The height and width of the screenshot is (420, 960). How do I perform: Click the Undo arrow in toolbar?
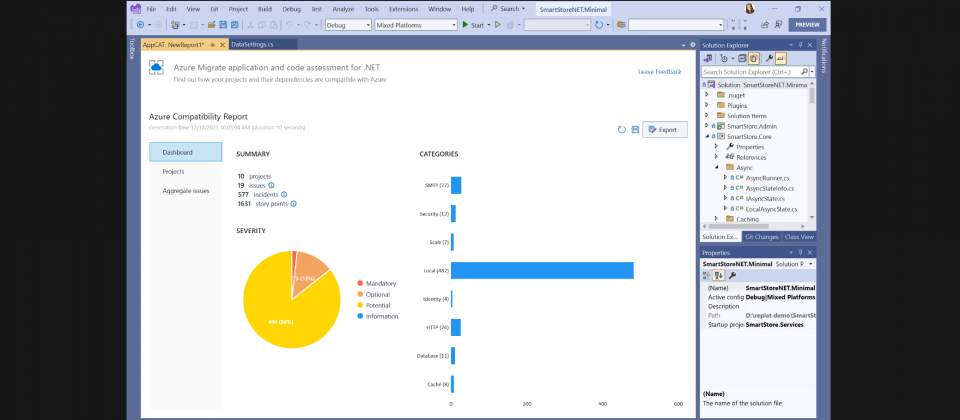[288, 25]
